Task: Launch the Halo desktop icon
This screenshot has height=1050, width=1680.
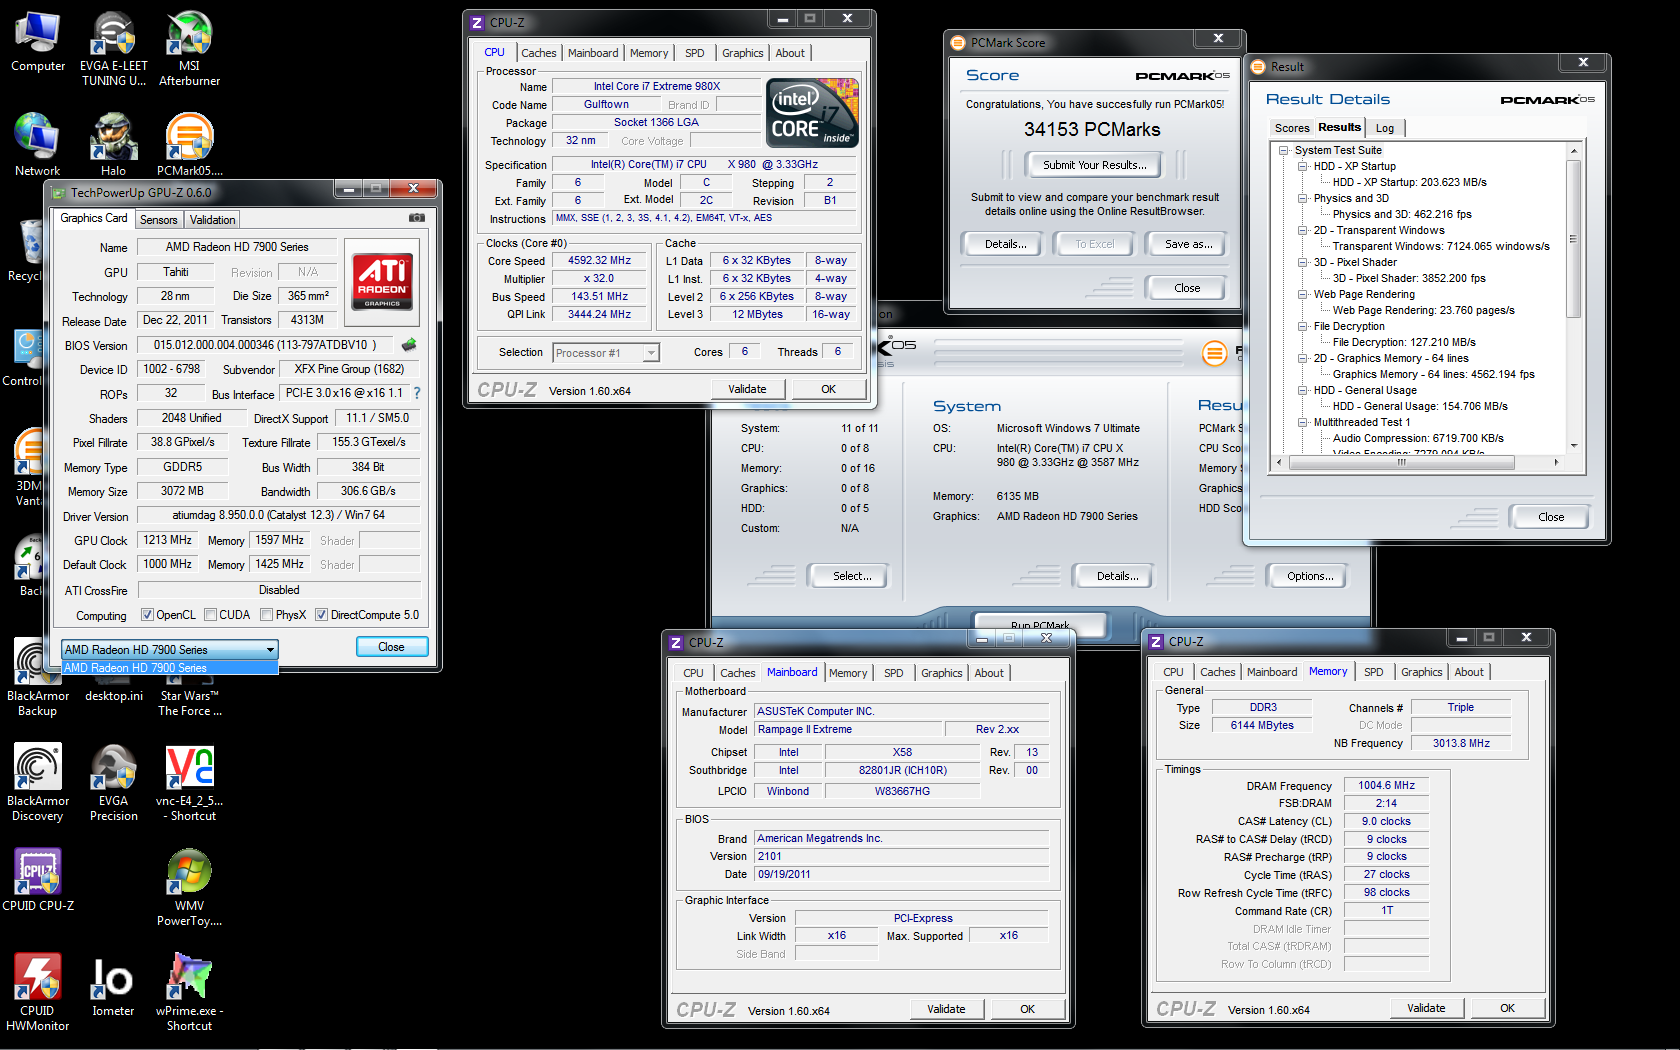Action: point(114,145)
